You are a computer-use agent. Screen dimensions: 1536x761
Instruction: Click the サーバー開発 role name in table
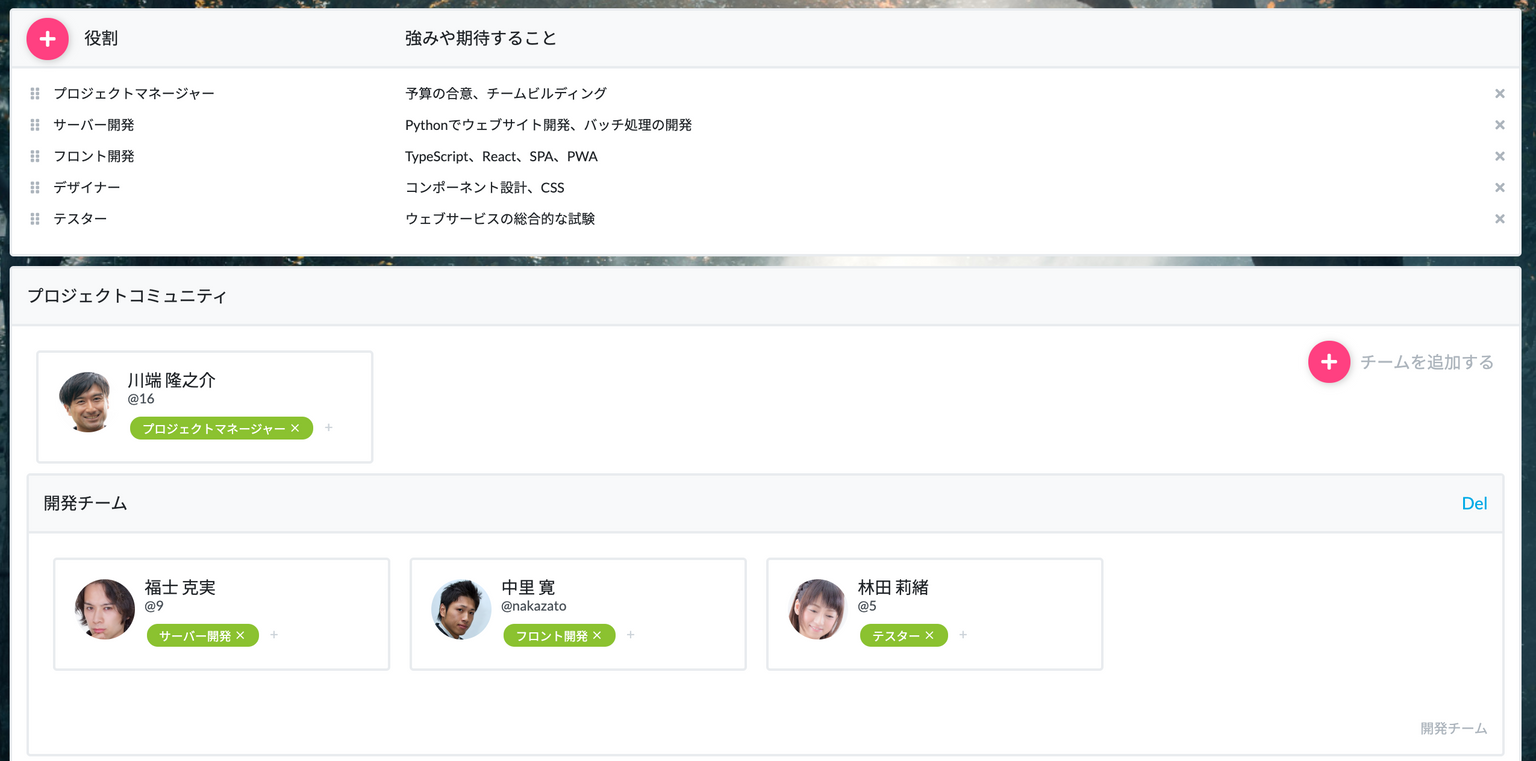94,125
